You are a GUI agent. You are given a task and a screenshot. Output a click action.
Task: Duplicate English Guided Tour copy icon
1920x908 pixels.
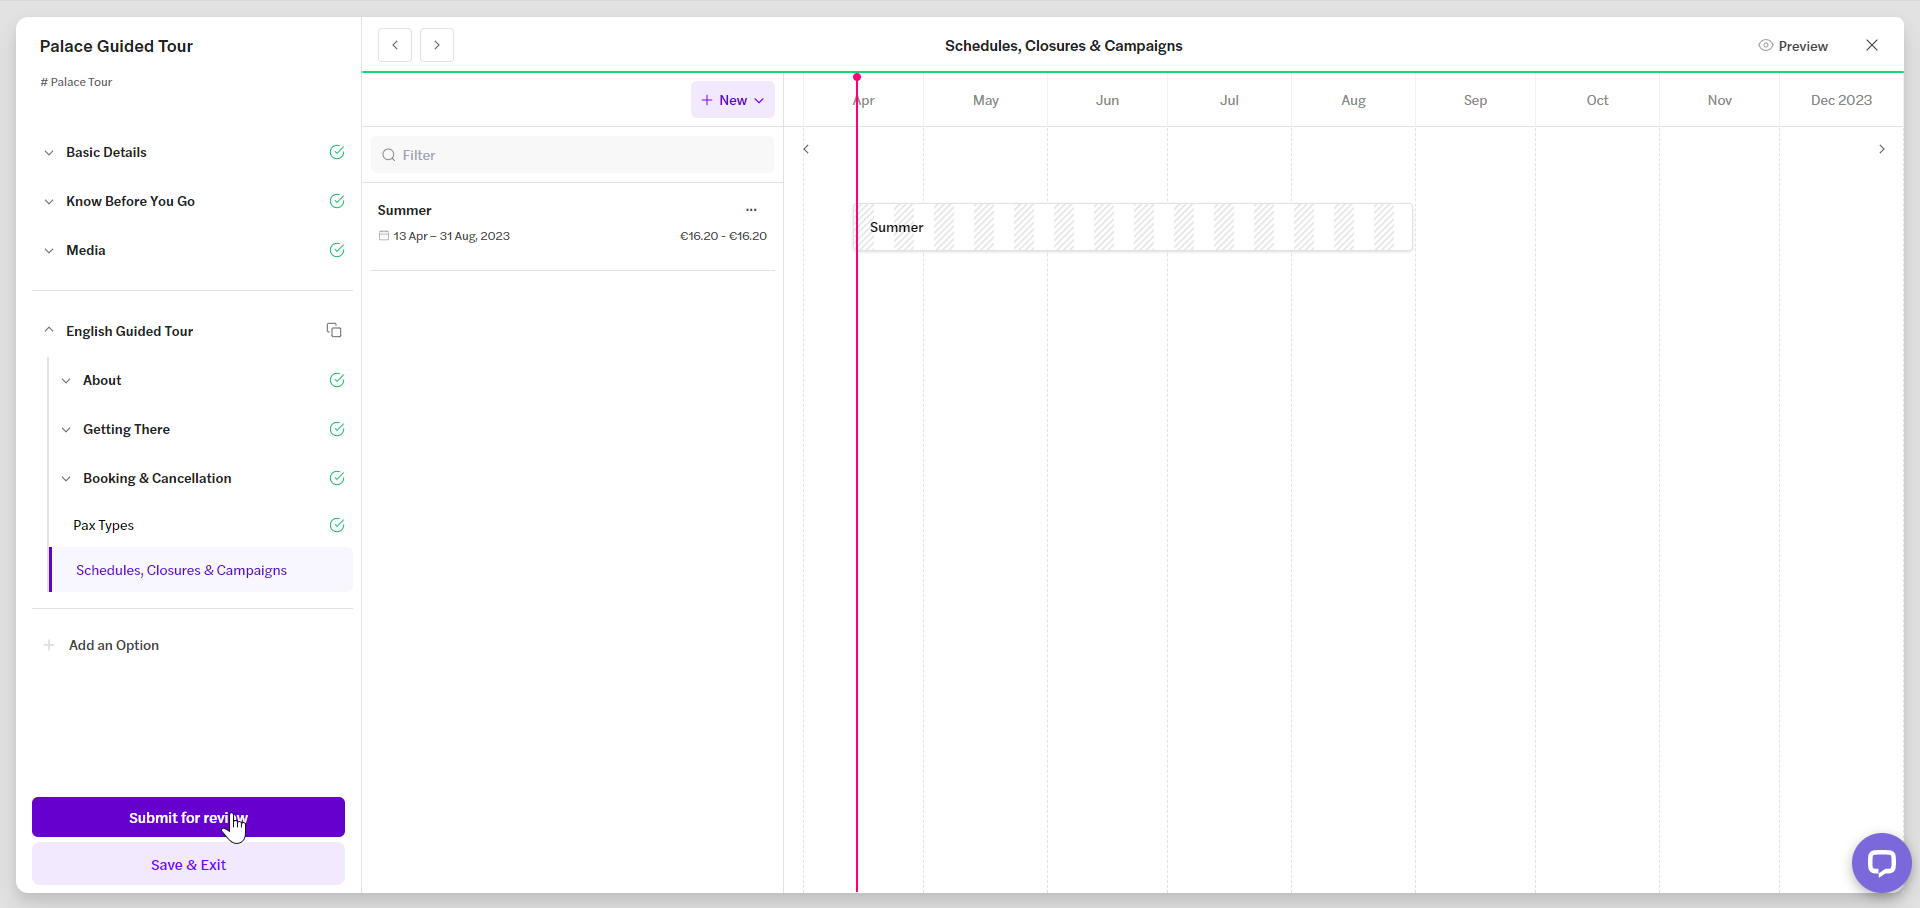(334, 330)
